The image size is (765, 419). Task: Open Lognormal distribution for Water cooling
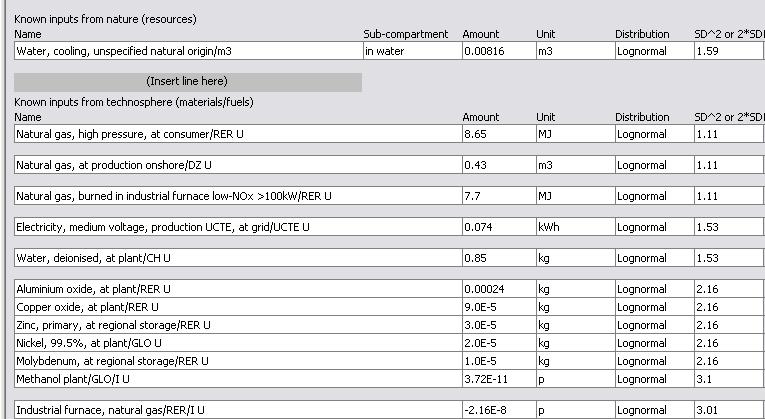[650, 50]
